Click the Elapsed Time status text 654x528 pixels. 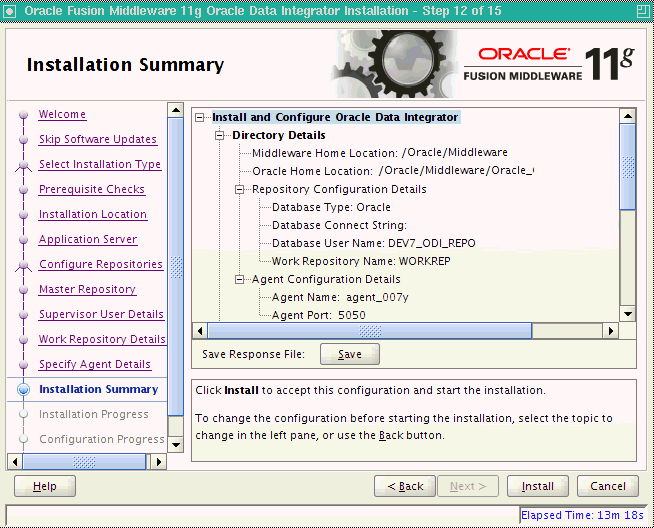[x=582, y=515]
